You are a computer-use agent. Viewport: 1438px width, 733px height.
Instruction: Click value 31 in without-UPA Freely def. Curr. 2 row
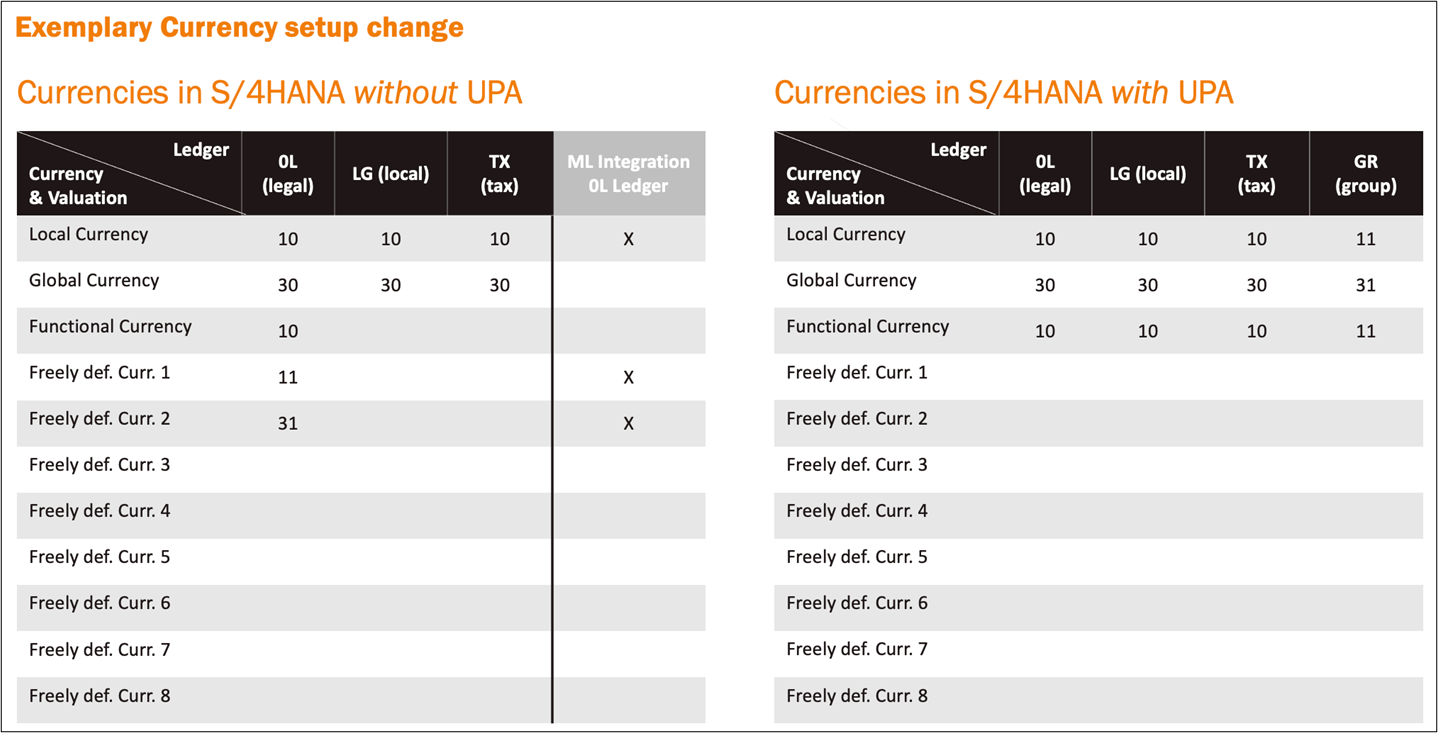(288, 423)
